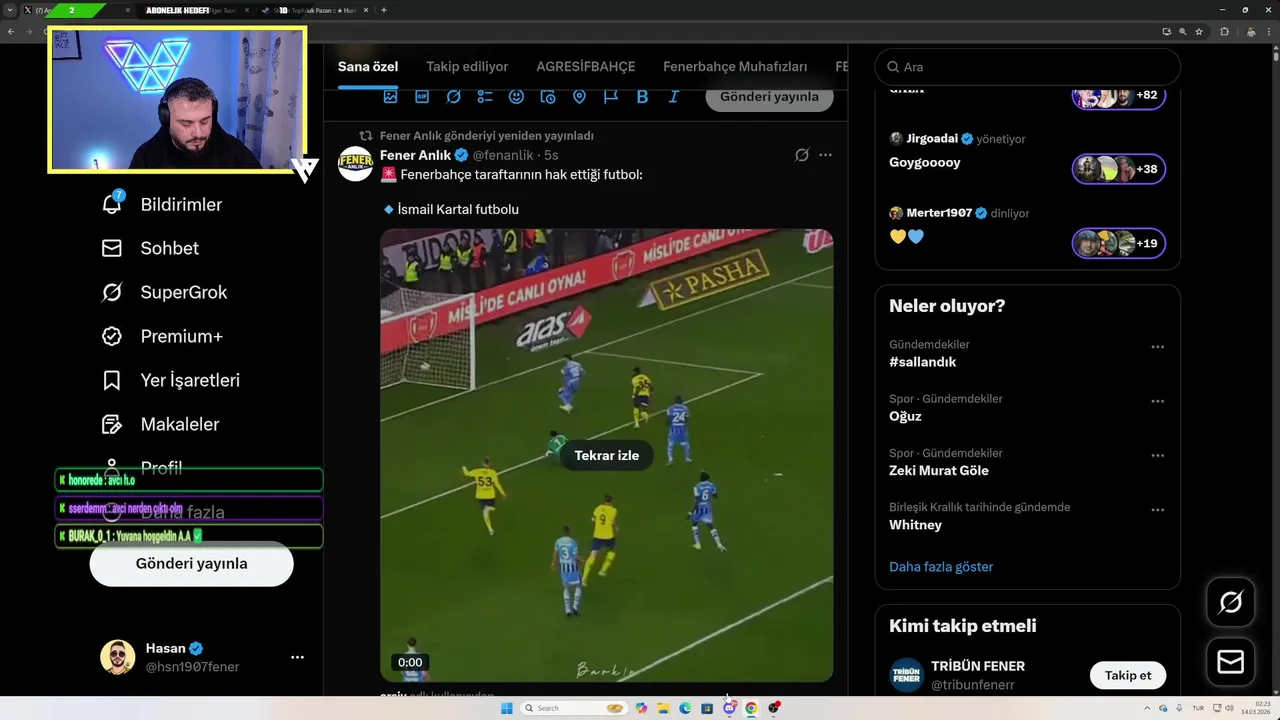Screen dimensions: 1280x720
Task: Switch to AGRESİFBAHÇE tab
Action: tap(586, 66)
